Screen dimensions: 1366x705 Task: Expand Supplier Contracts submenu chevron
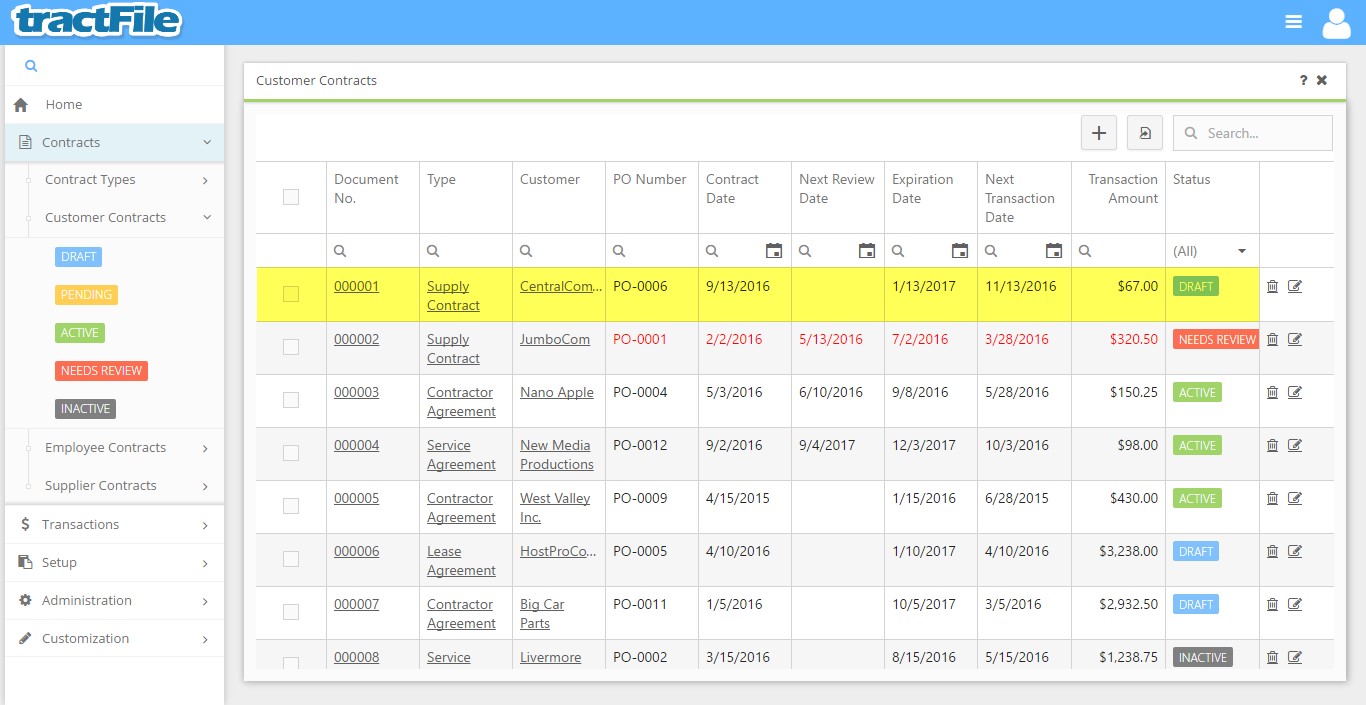(x=205, y=487)
